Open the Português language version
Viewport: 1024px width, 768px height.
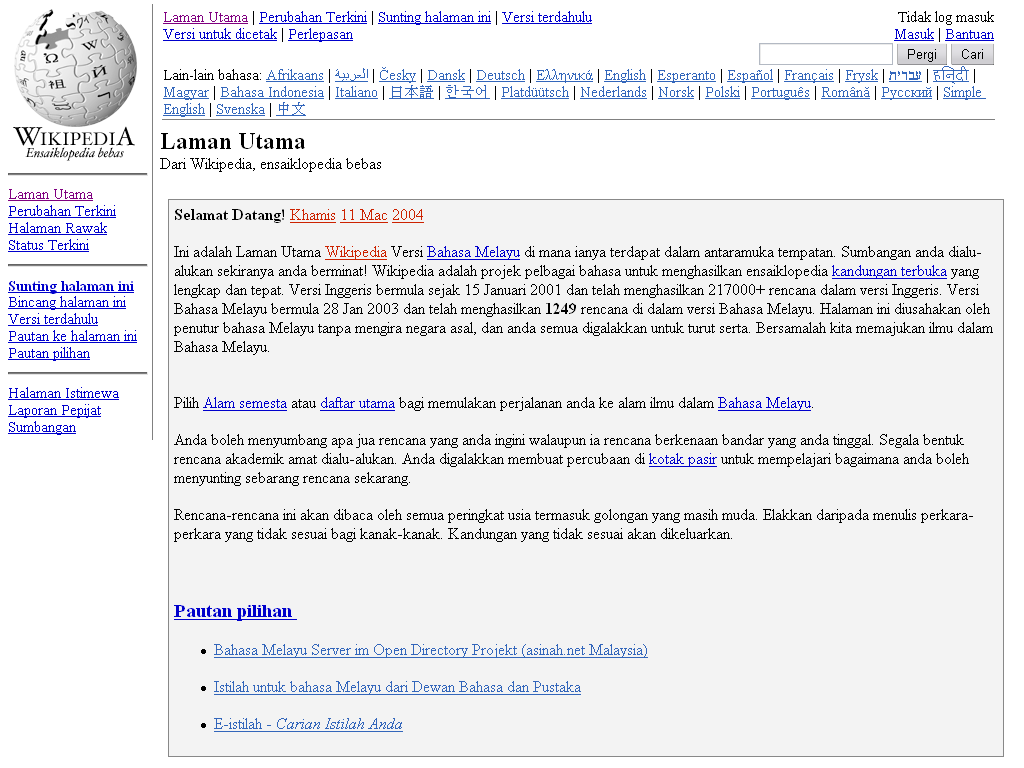coord(780,93)
